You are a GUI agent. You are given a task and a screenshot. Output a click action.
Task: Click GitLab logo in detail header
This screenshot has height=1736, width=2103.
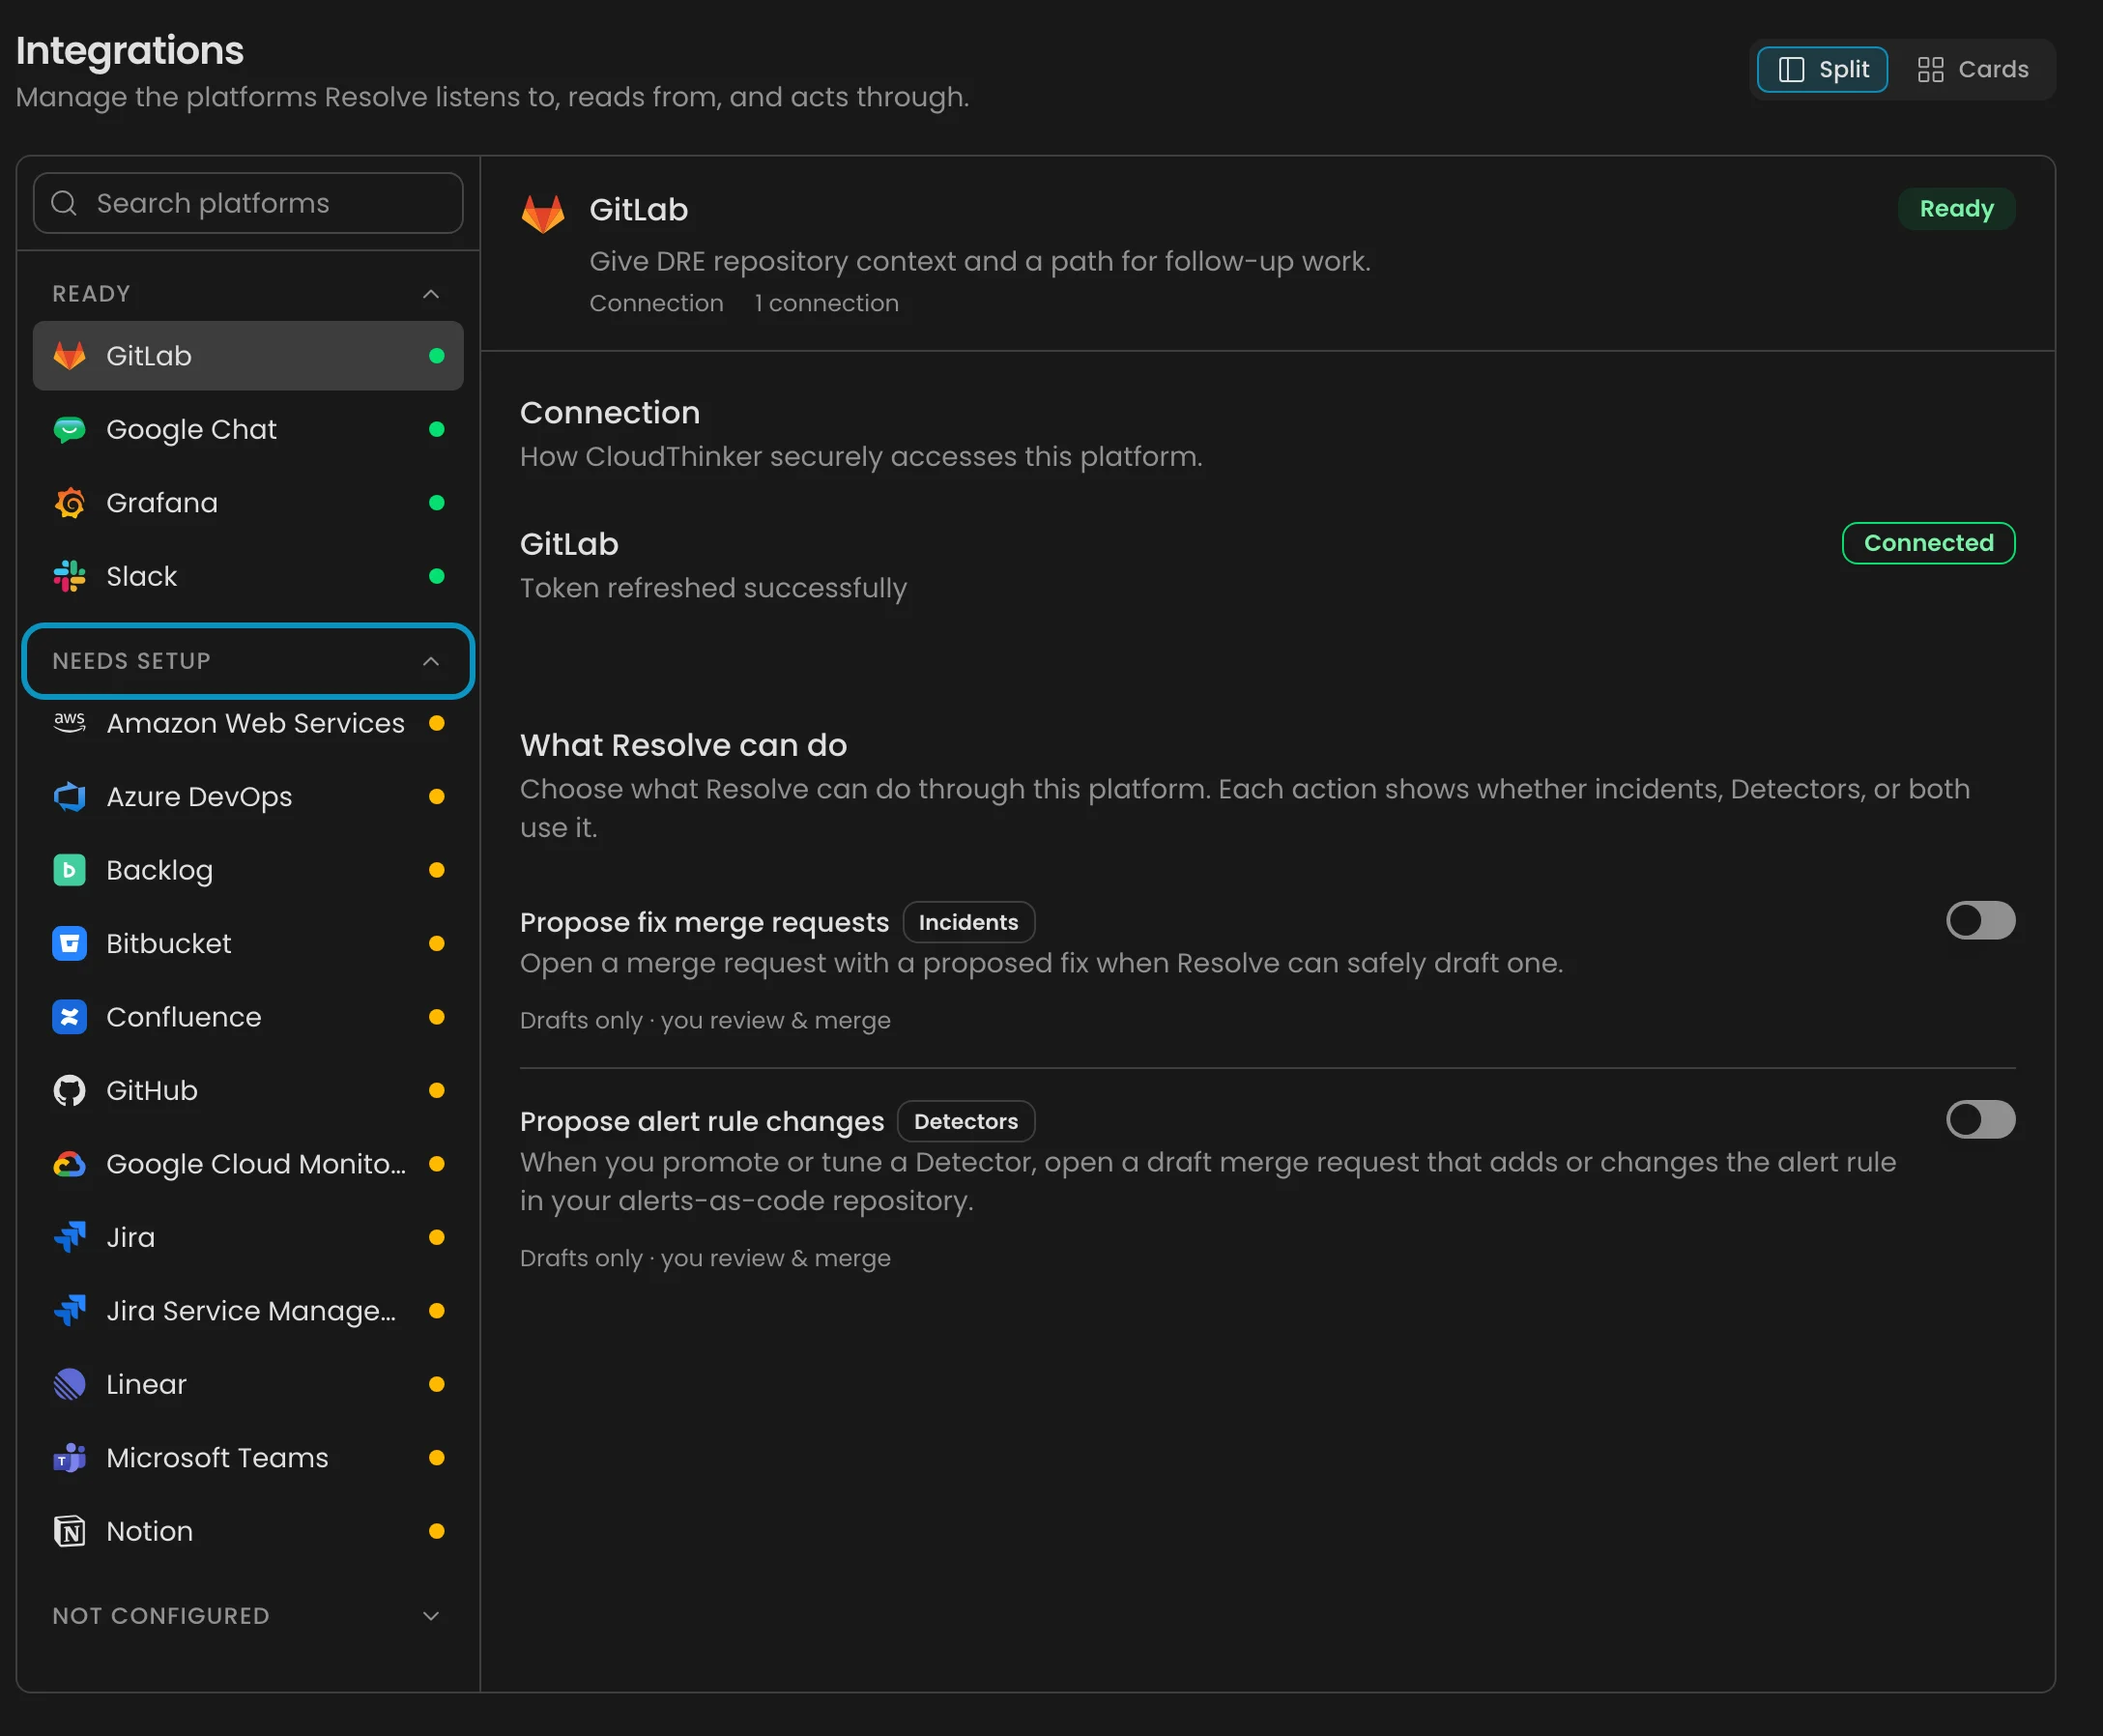point(543,213)
